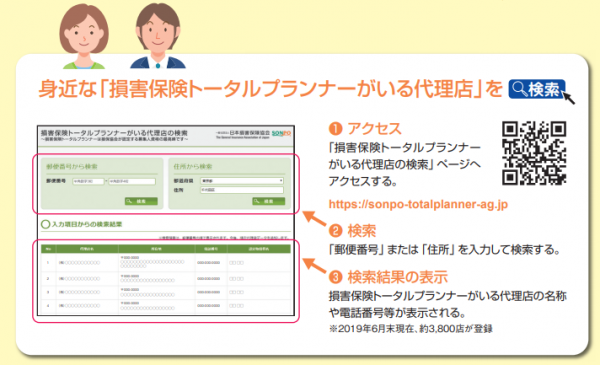This screenshot has width=600, height=365.
Task: Open the sonpo-totalplanner-ag.jp URL link
Action: coord(418,204)
